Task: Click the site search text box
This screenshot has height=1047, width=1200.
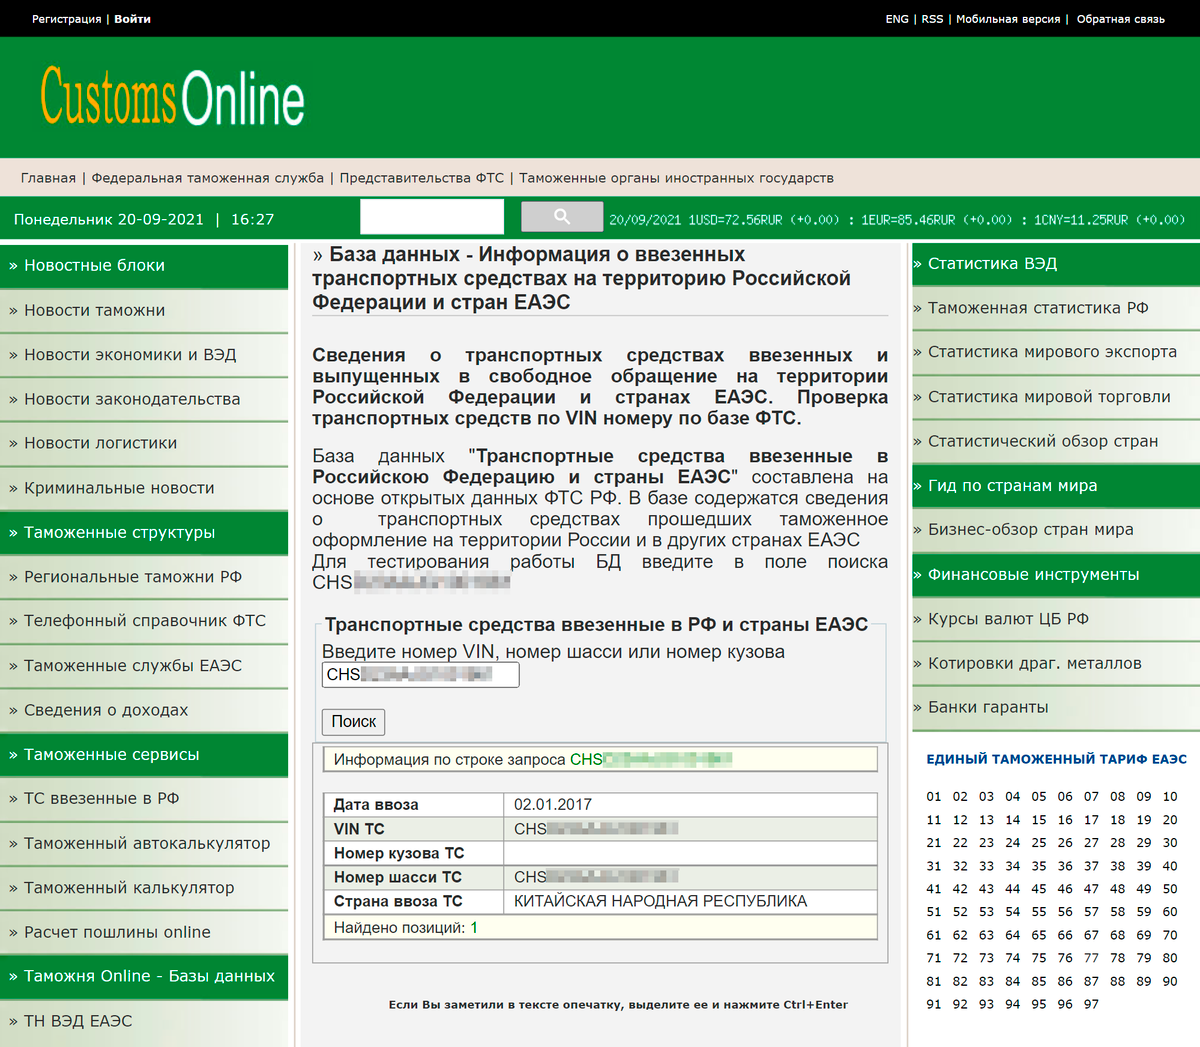Action: pyautogui.click(x=432, y=217)
